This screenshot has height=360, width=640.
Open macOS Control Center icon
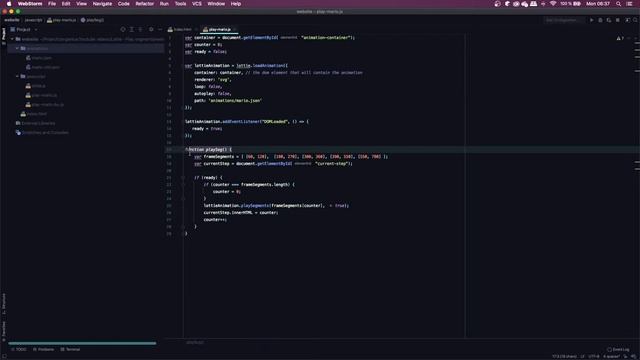[x=630, y=4]
